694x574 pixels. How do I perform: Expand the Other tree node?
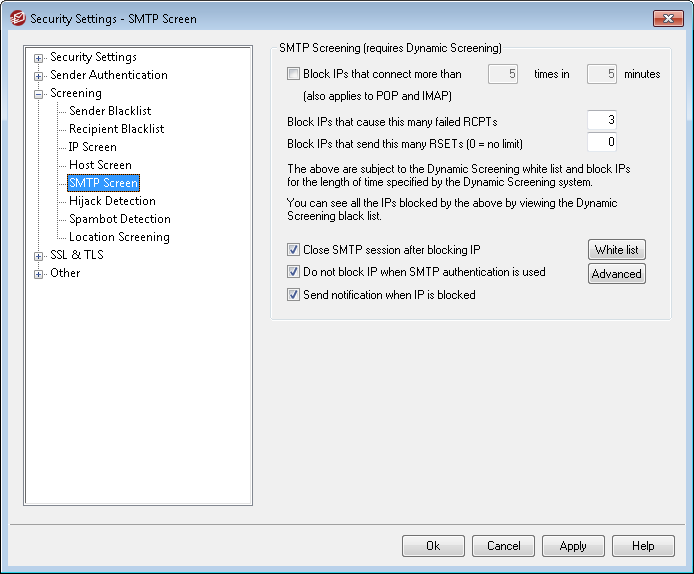(39, 274)
